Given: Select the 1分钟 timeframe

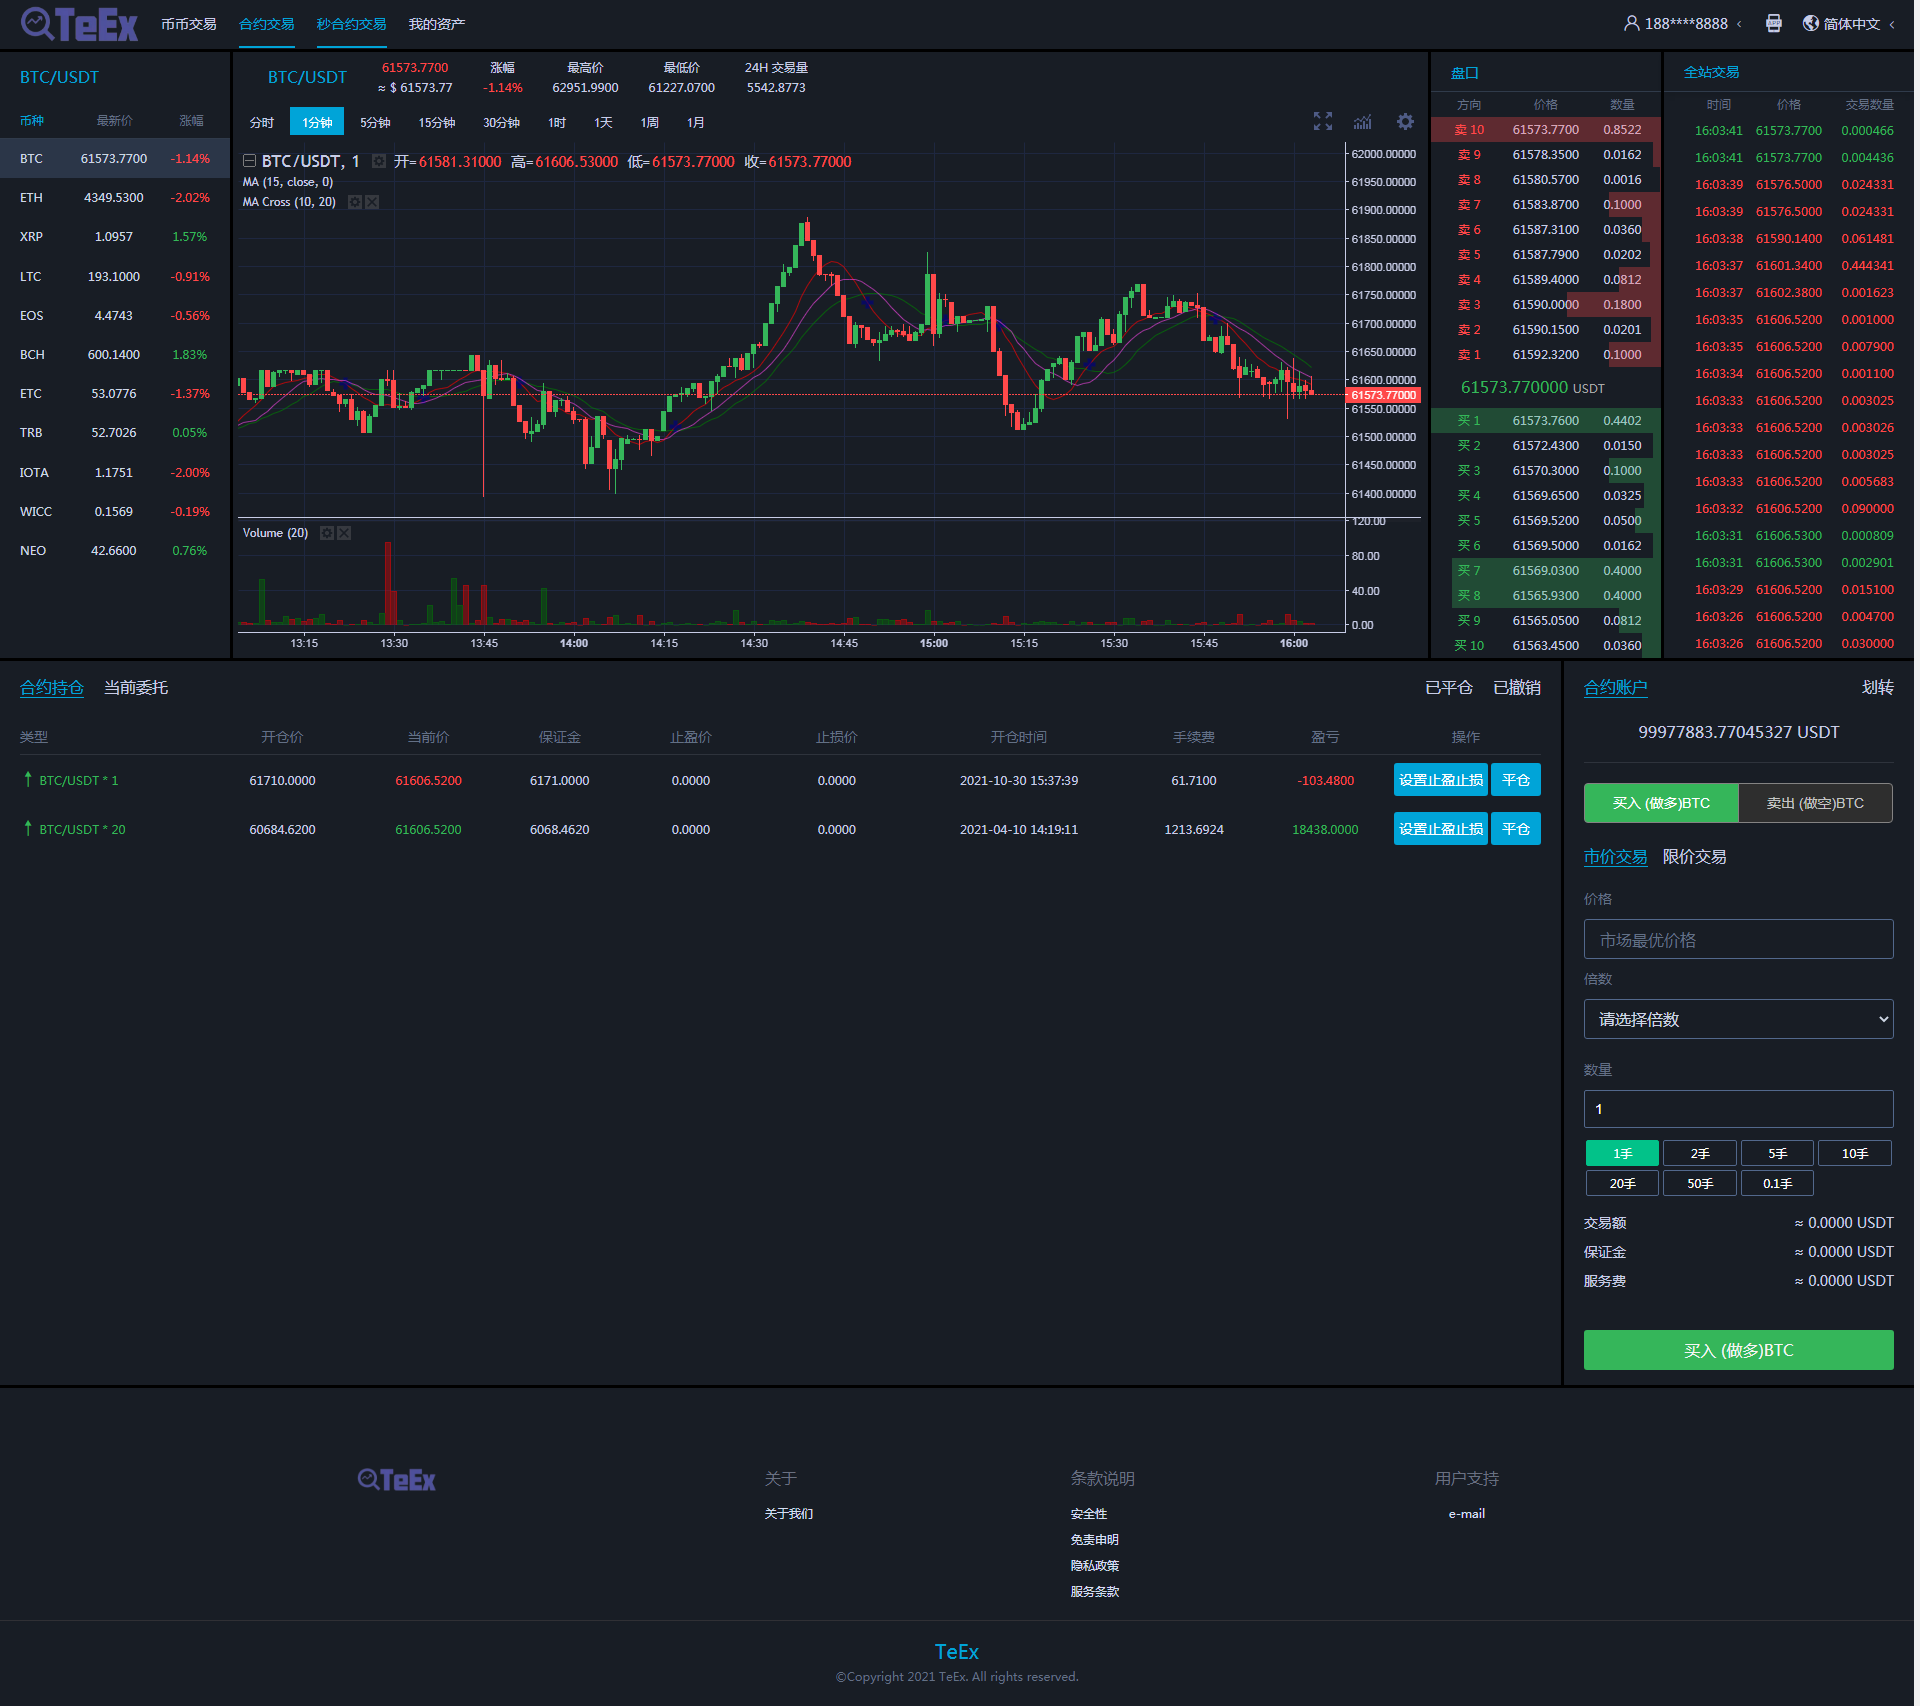Looking at the screenshot, I should tap(316, 121).
